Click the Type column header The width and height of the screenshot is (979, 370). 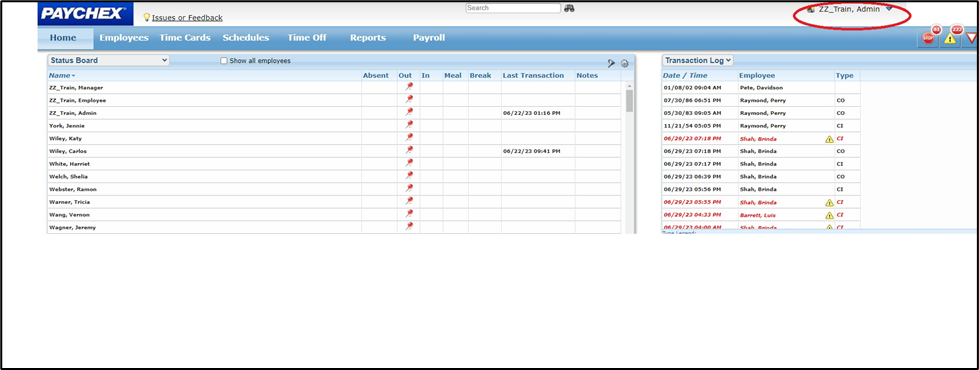coord(844,75)
